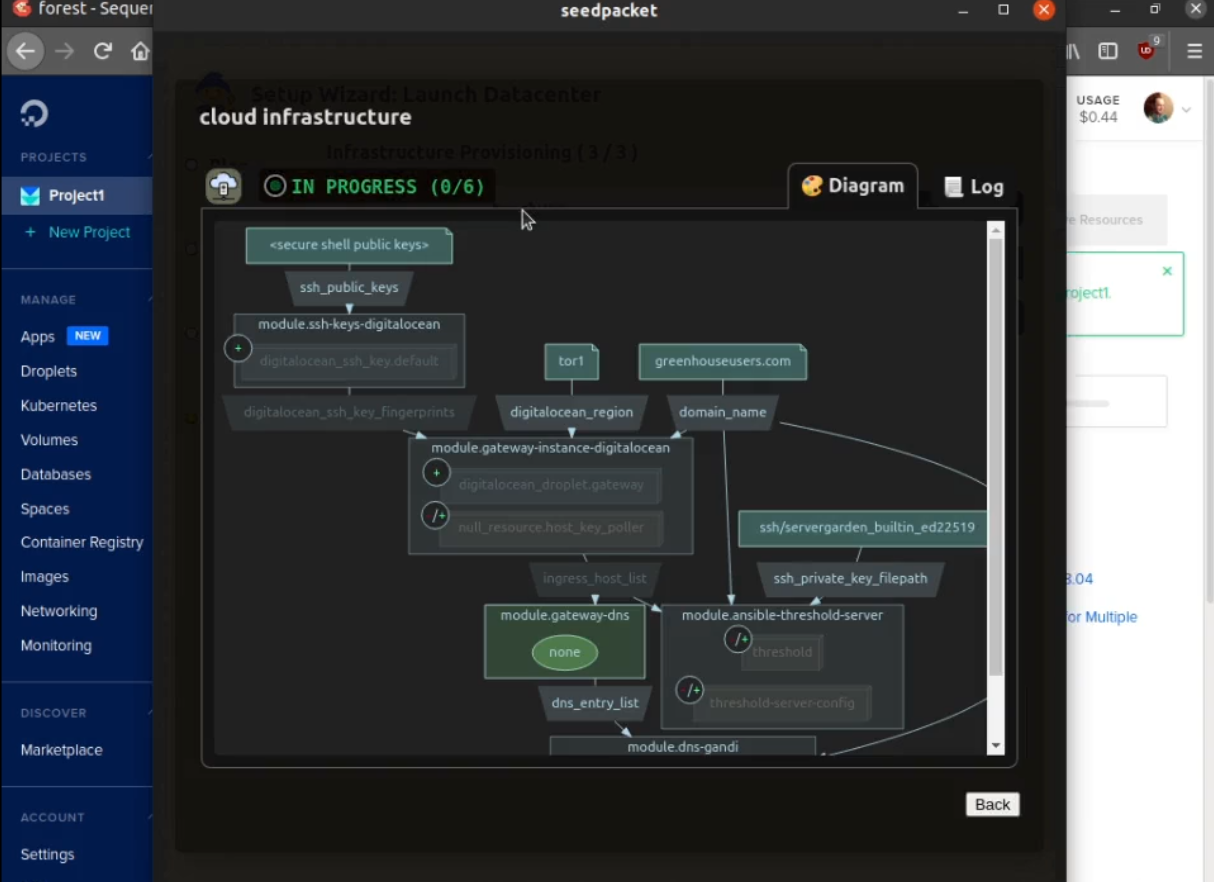Click the status icon beside null_resource.host_key_poller
The image size is (1214, 882).
click(x=436, y=515)
